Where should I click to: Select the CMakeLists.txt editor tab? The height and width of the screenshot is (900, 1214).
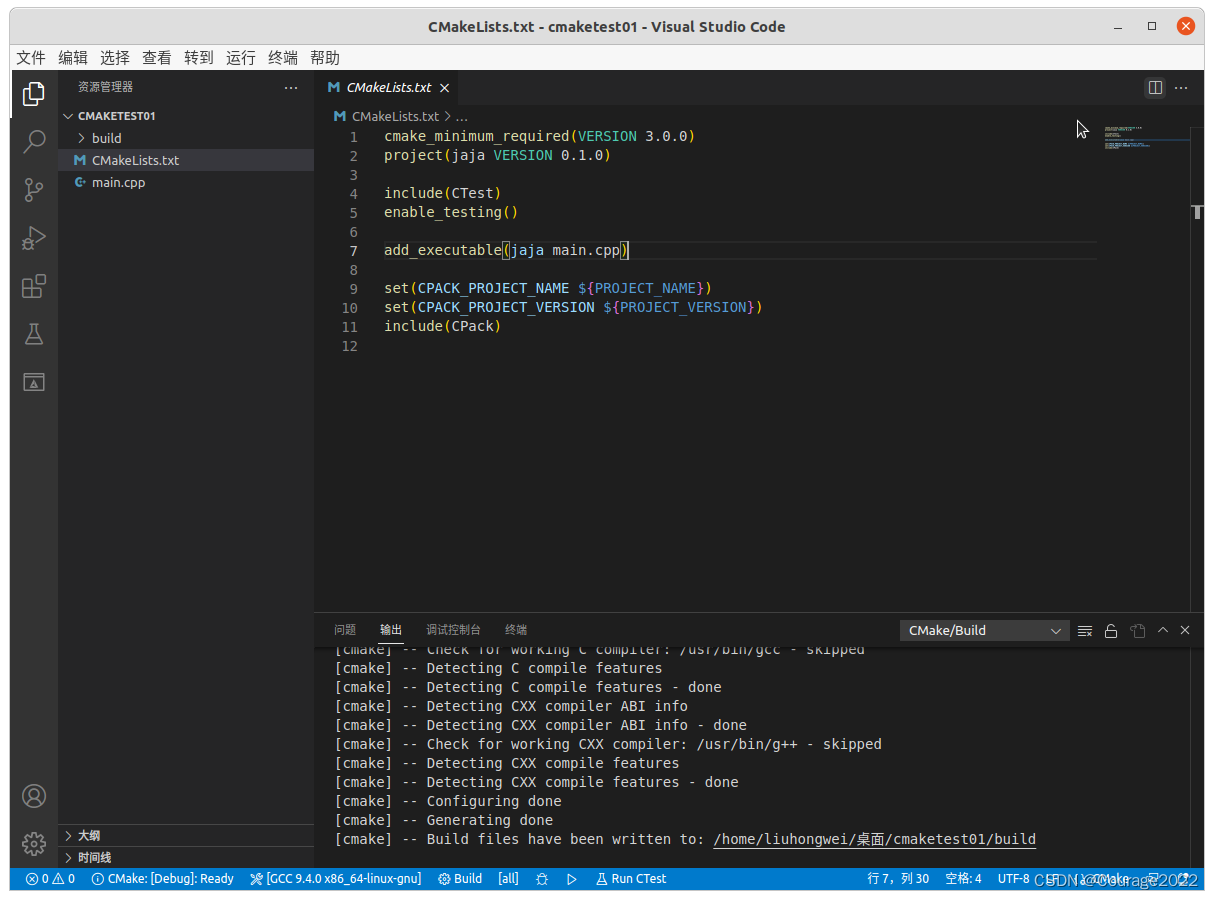pyautogui.click(x=388, y=88)
